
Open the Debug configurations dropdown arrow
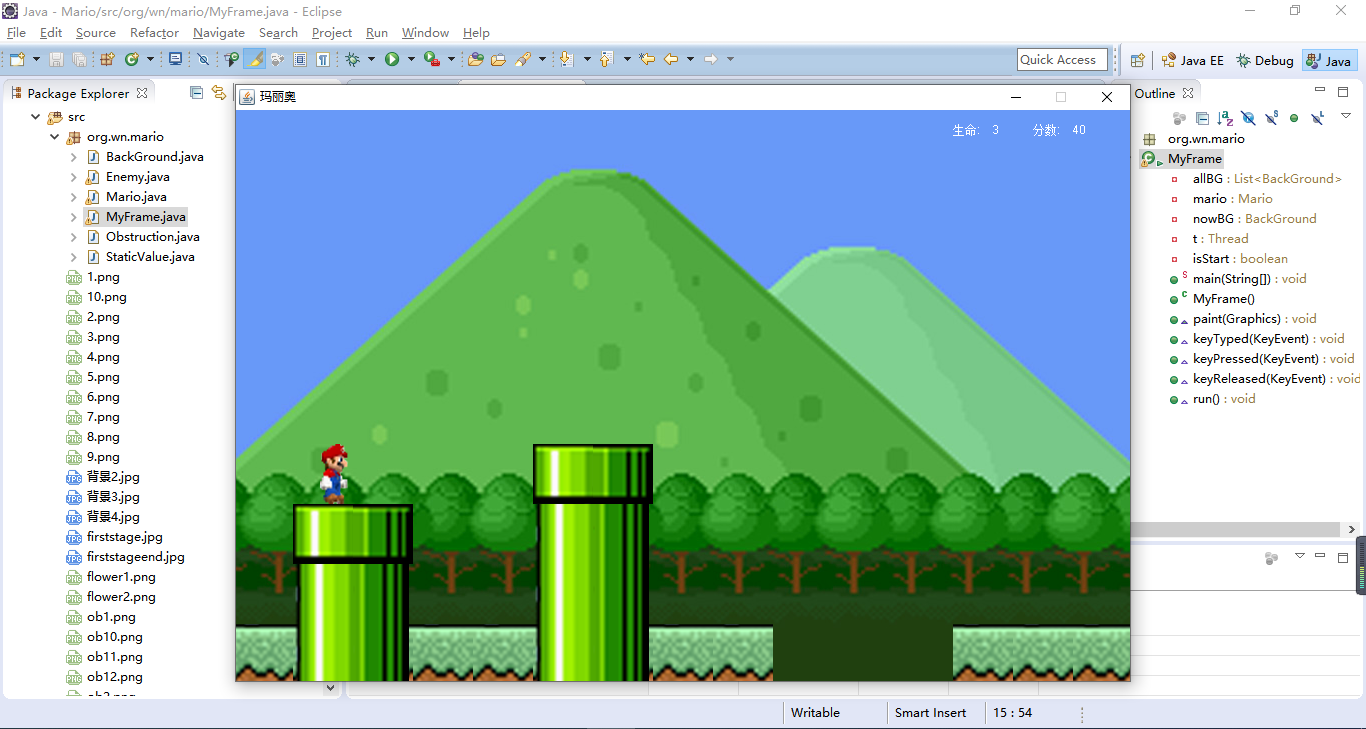pyautogui.click(x=371, y=60)
